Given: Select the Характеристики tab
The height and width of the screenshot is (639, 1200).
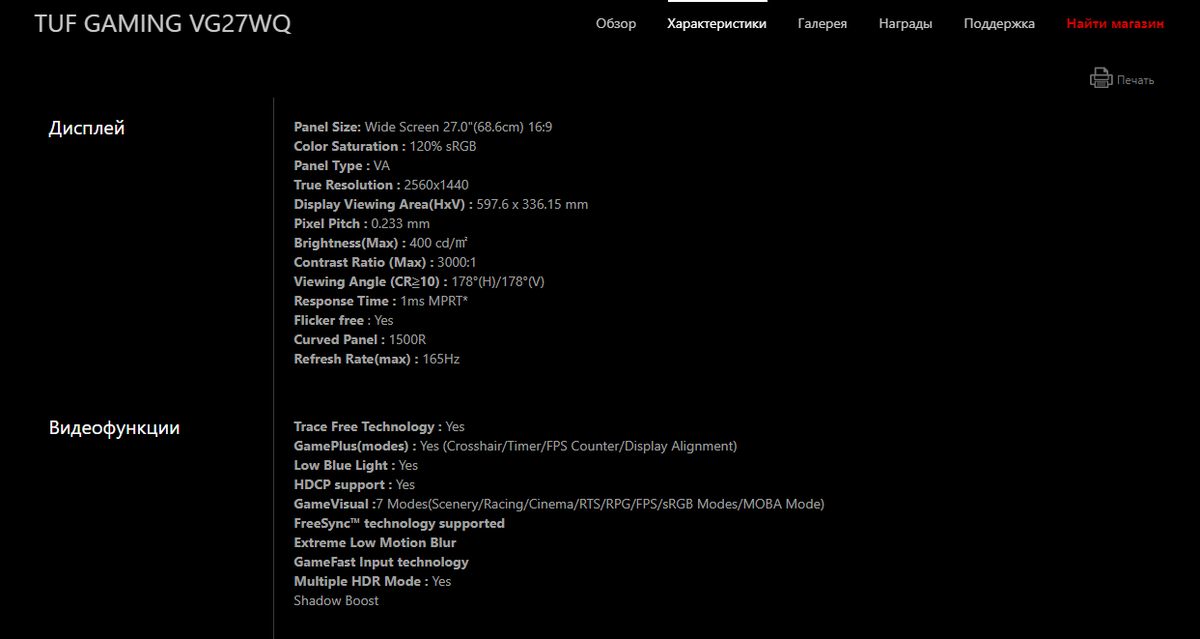Looking at the screenshot, I should click(x=717, y=24).
